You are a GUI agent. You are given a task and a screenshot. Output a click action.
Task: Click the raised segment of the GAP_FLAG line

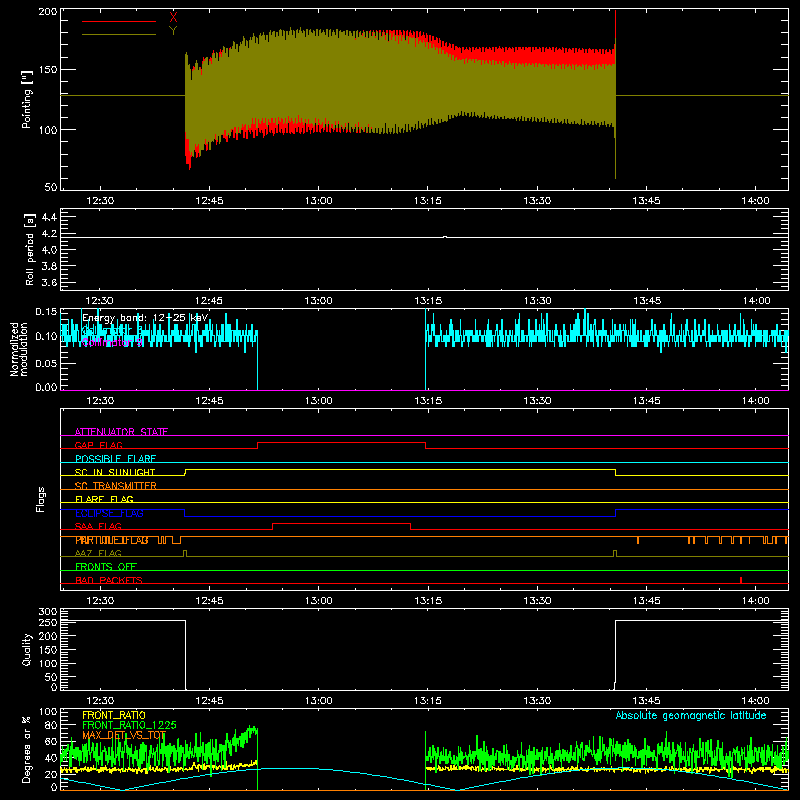pos(341,443)
